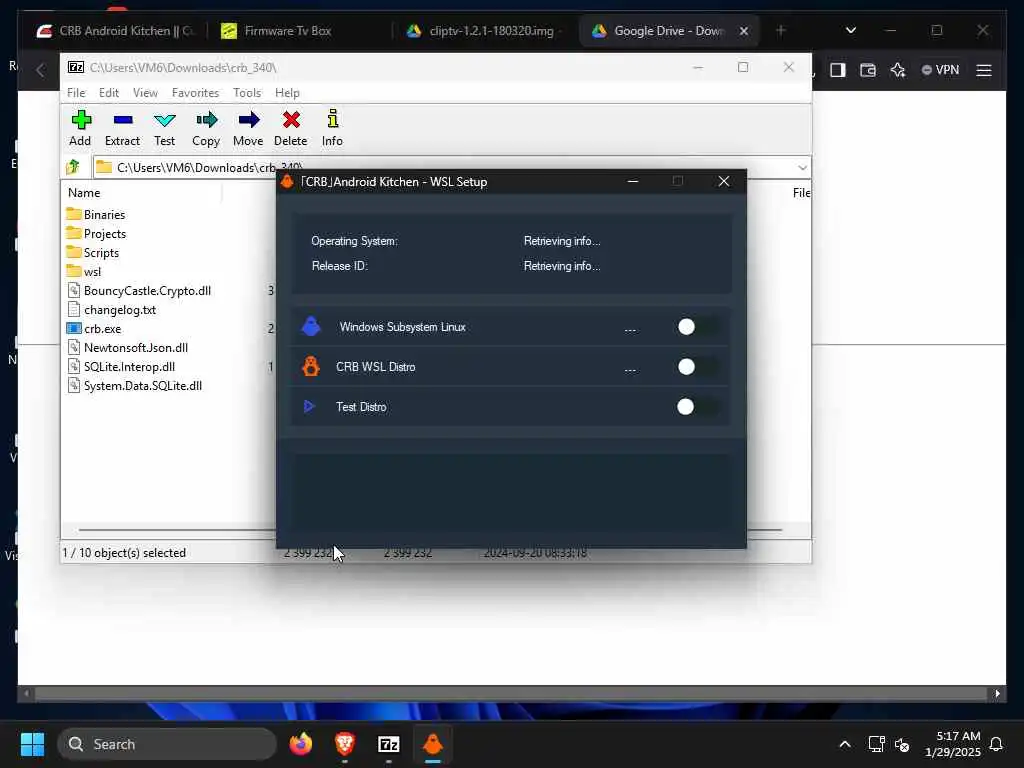Select the wsl folder

[x=84, y=271]
